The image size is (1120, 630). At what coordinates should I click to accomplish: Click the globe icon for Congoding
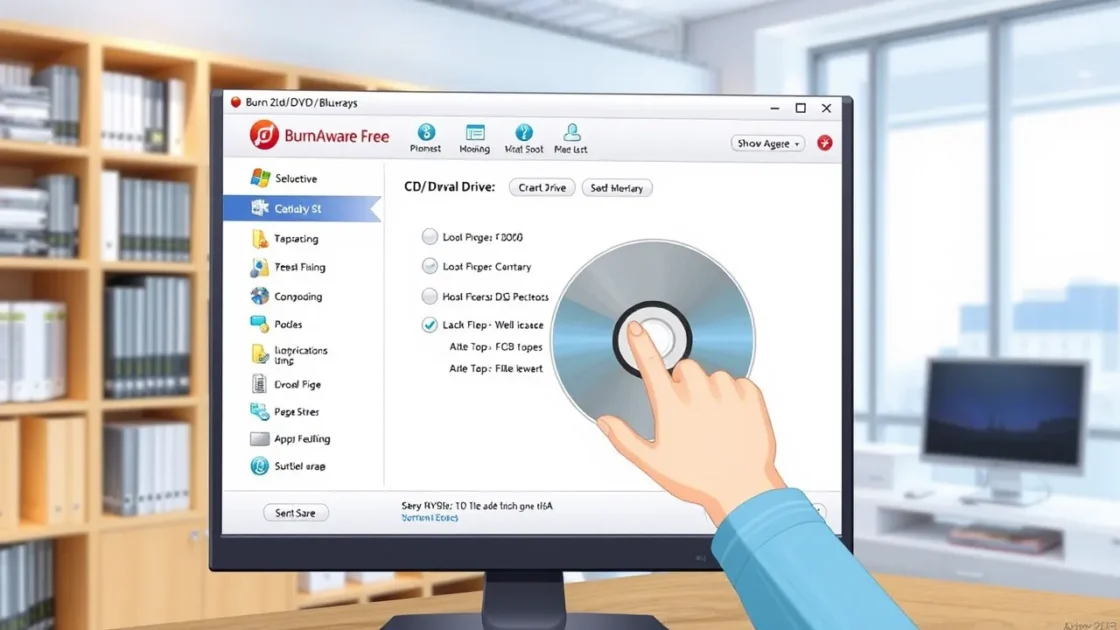click(260, 296)
